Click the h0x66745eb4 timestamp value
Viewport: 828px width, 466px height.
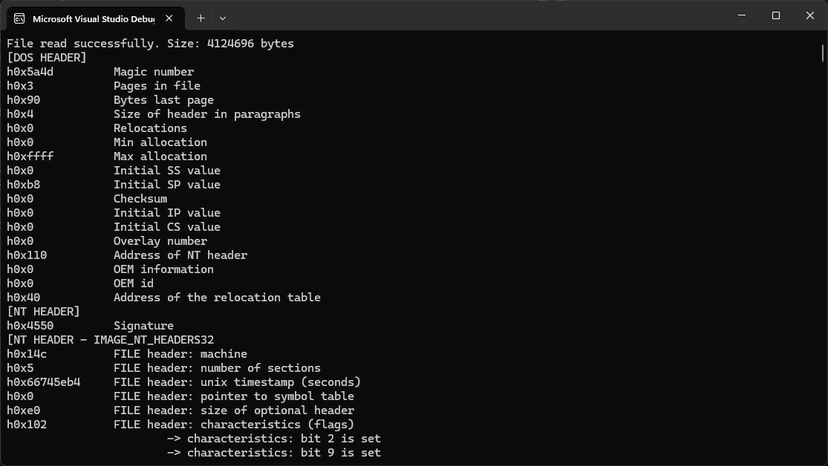point(44,383)
